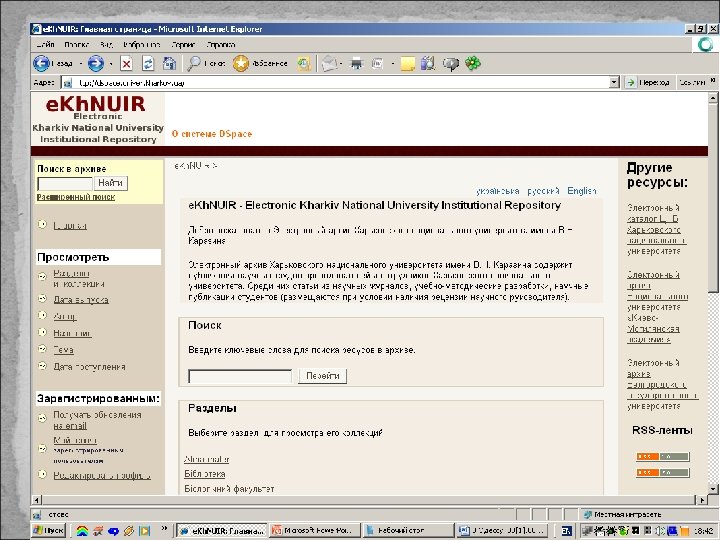Switch to Microsoft PowerPoint taskbar button

(314, 530)
